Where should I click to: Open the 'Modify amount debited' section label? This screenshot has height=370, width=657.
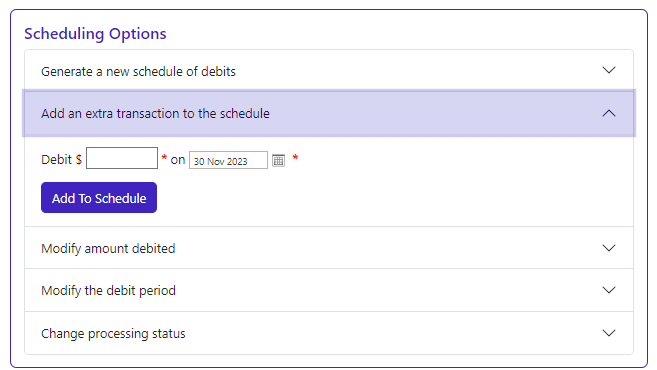(x=108, y=248)
